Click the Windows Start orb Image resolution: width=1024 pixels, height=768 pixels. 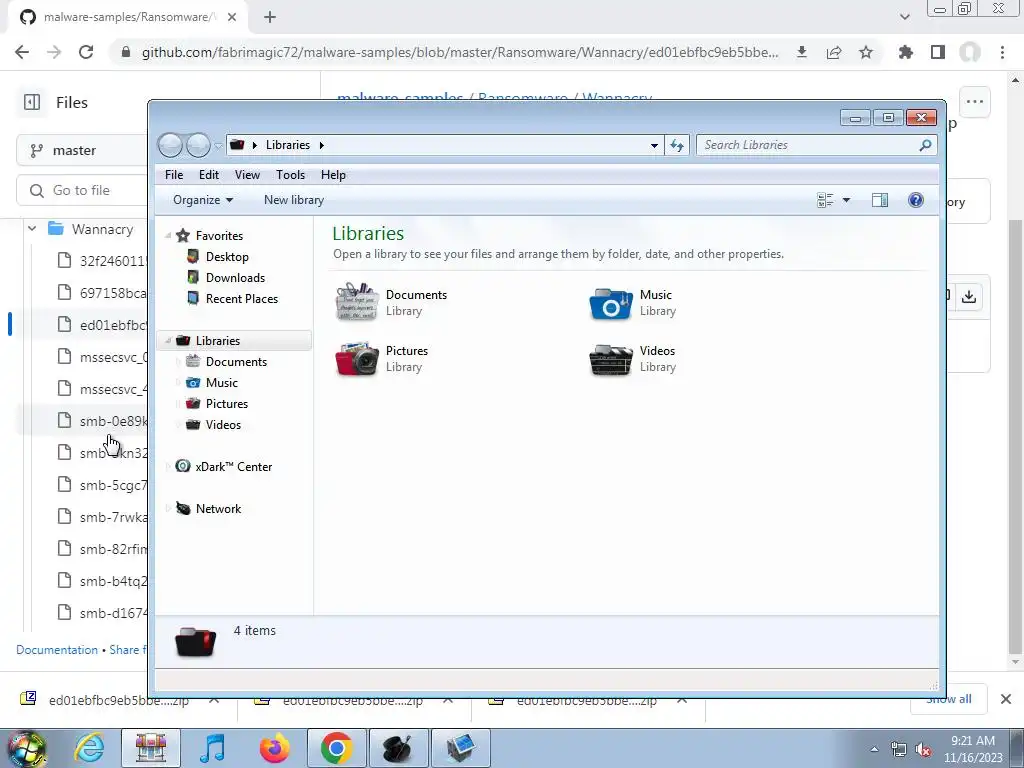click(27, 749)
